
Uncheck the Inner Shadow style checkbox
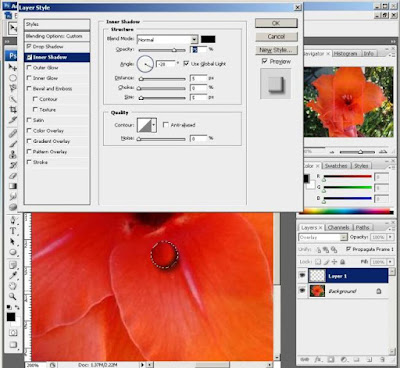click(x=29, y=57)
